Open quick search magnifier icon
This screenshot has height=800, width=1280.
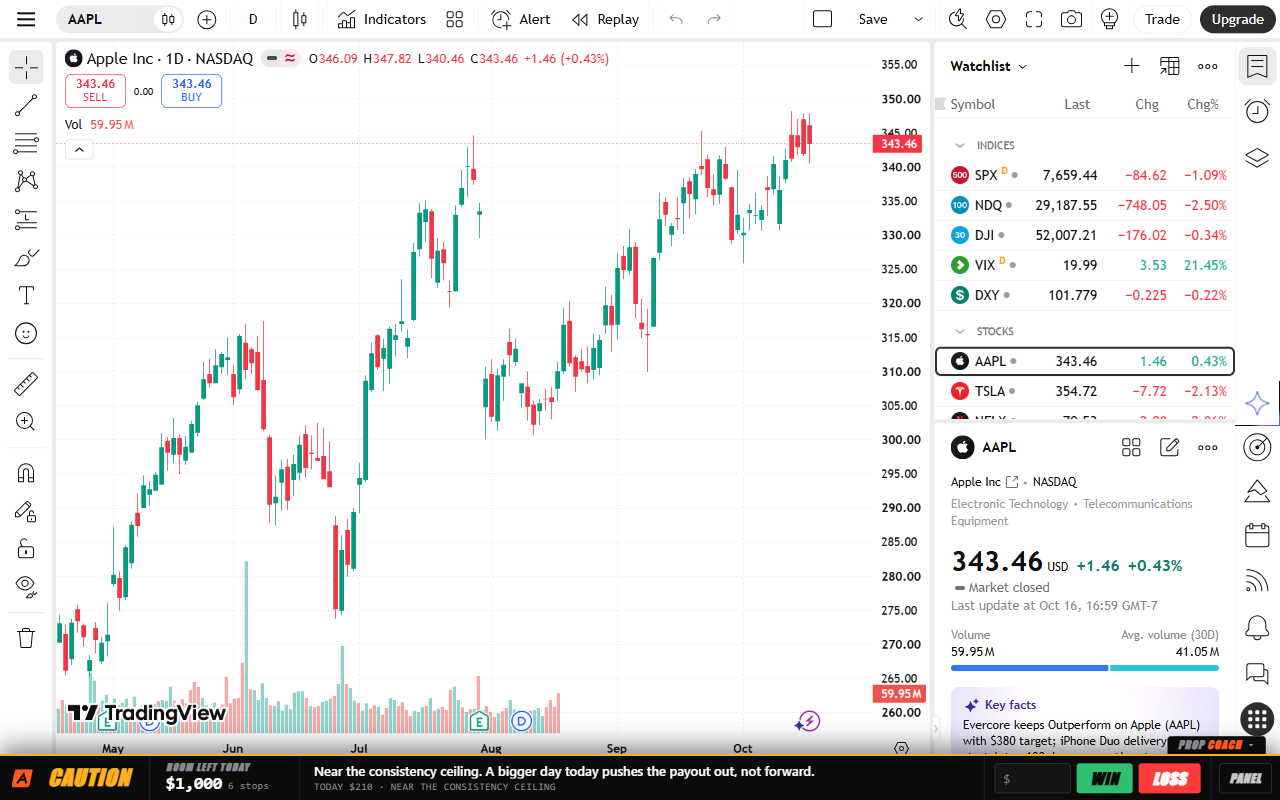point(958,19)
